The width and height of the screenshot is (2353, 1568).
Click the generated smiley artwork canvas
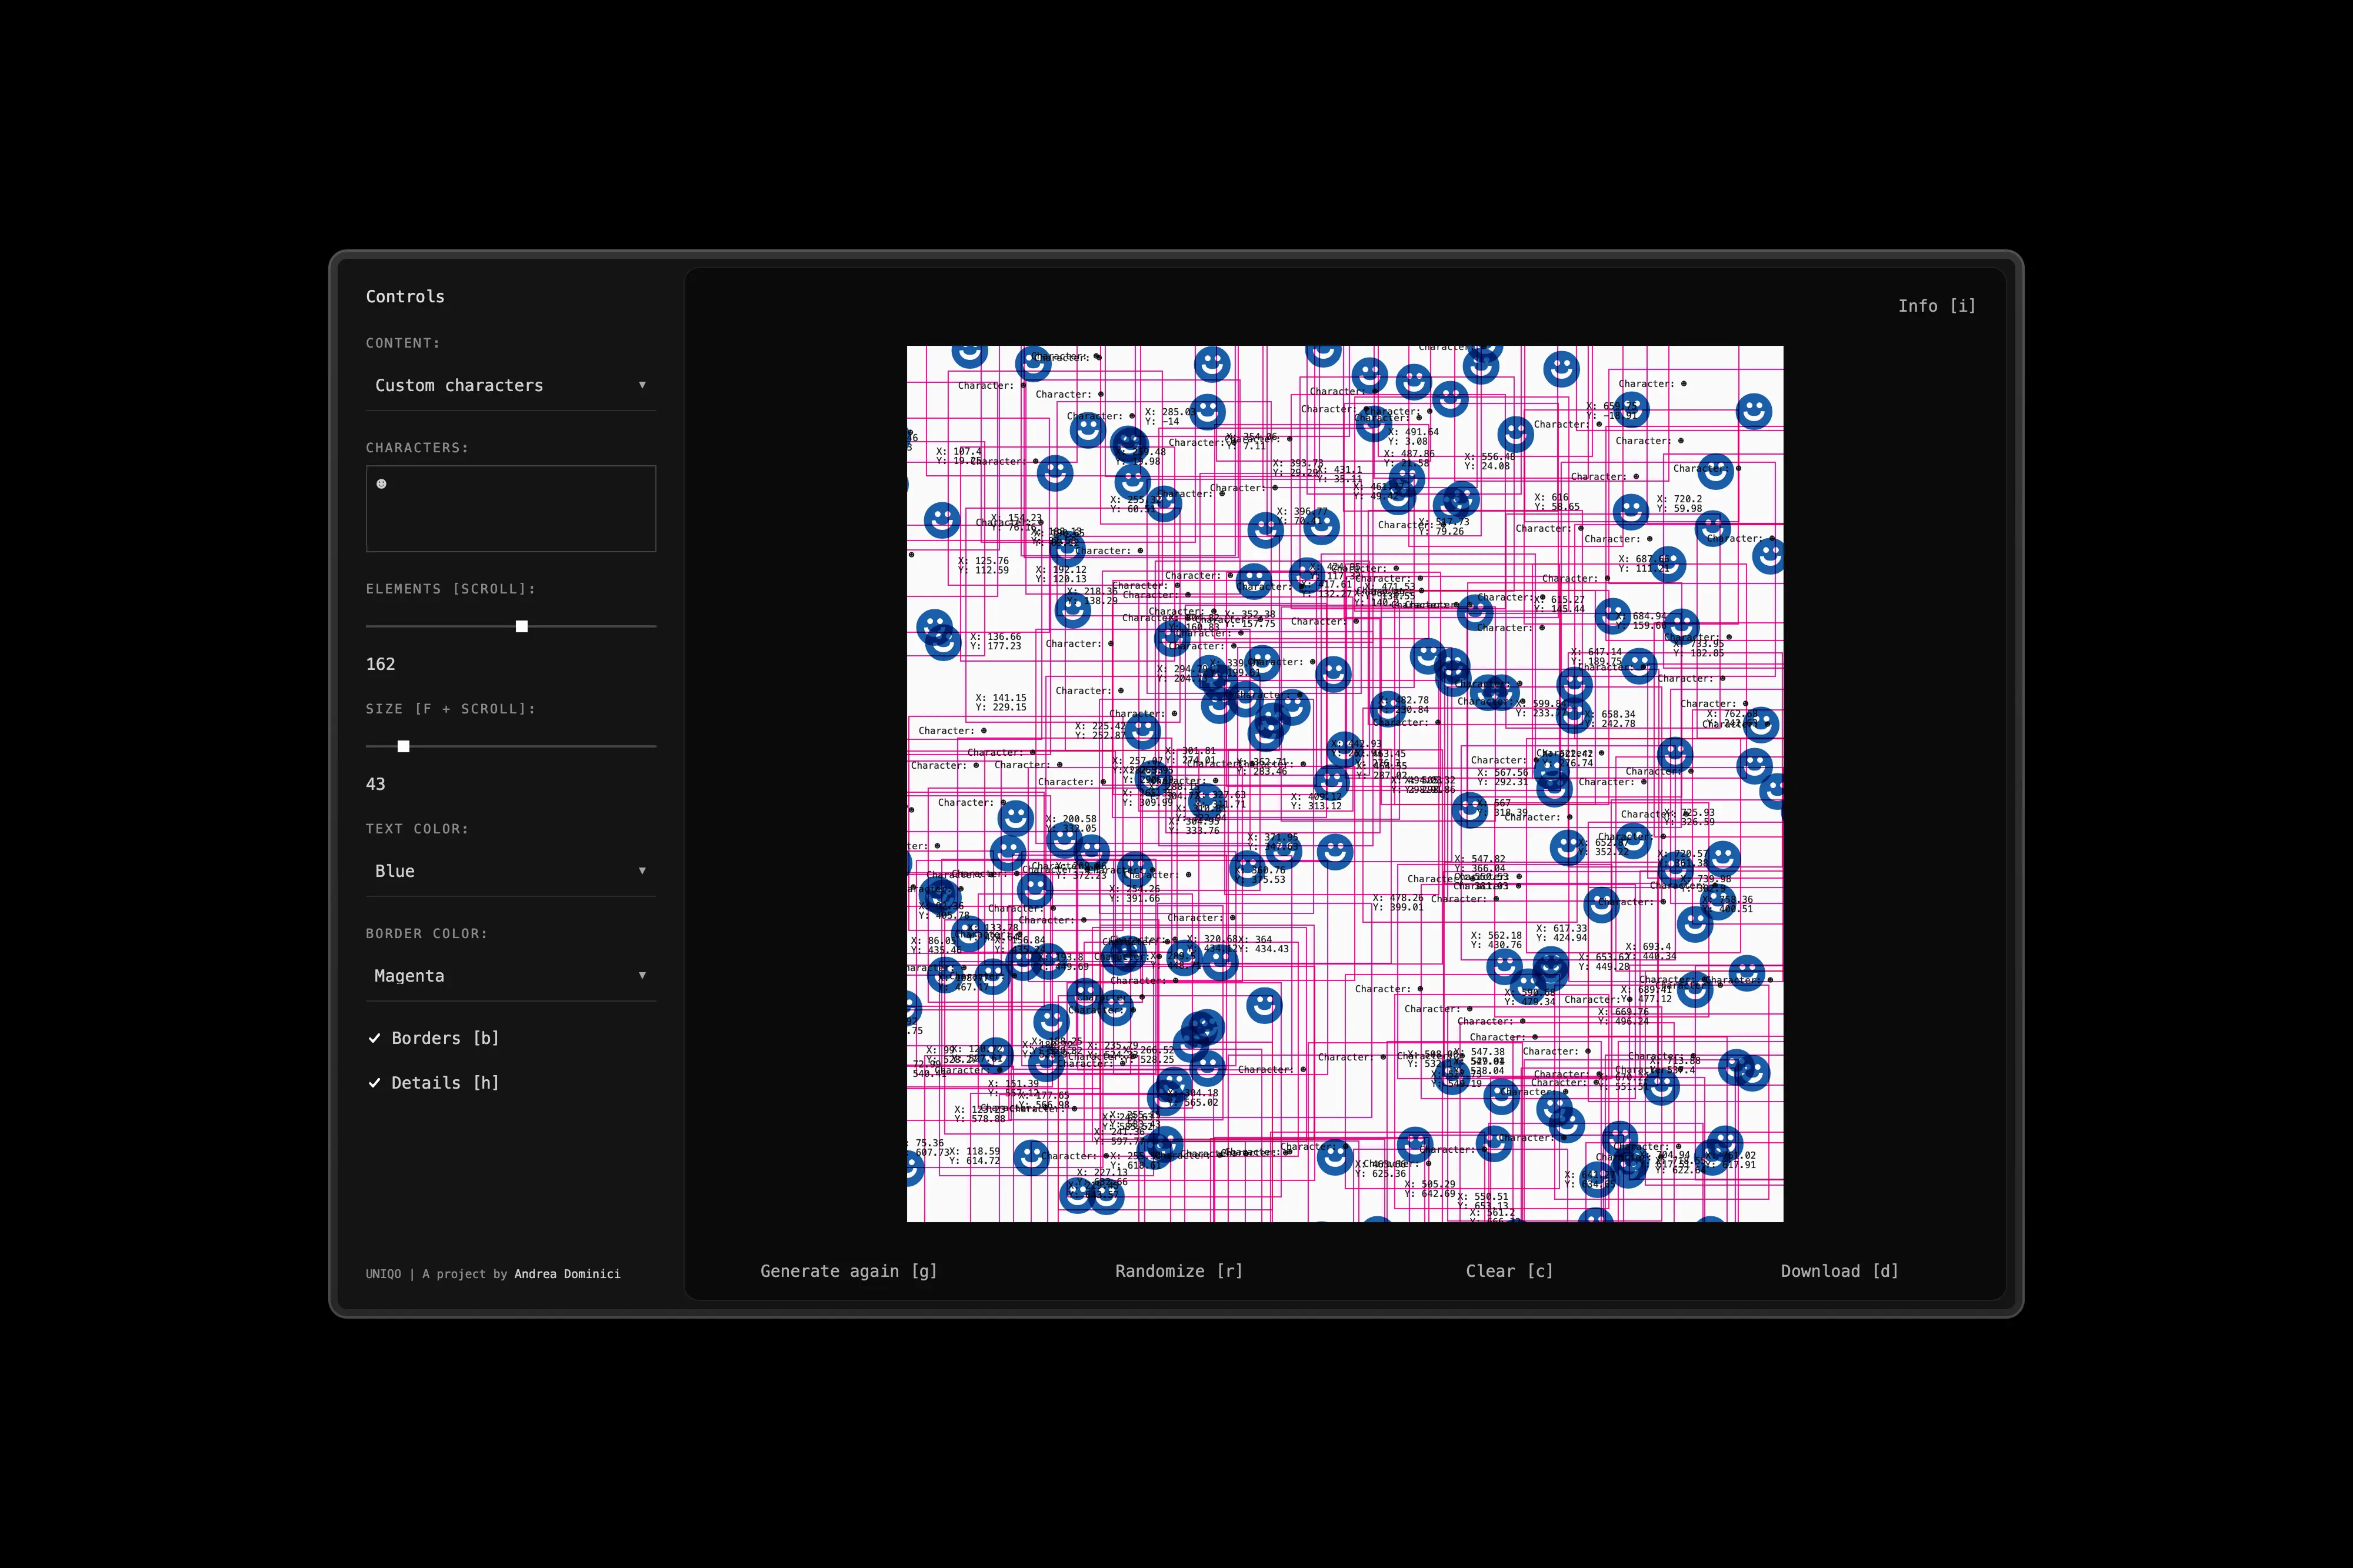click(1344, 784)
